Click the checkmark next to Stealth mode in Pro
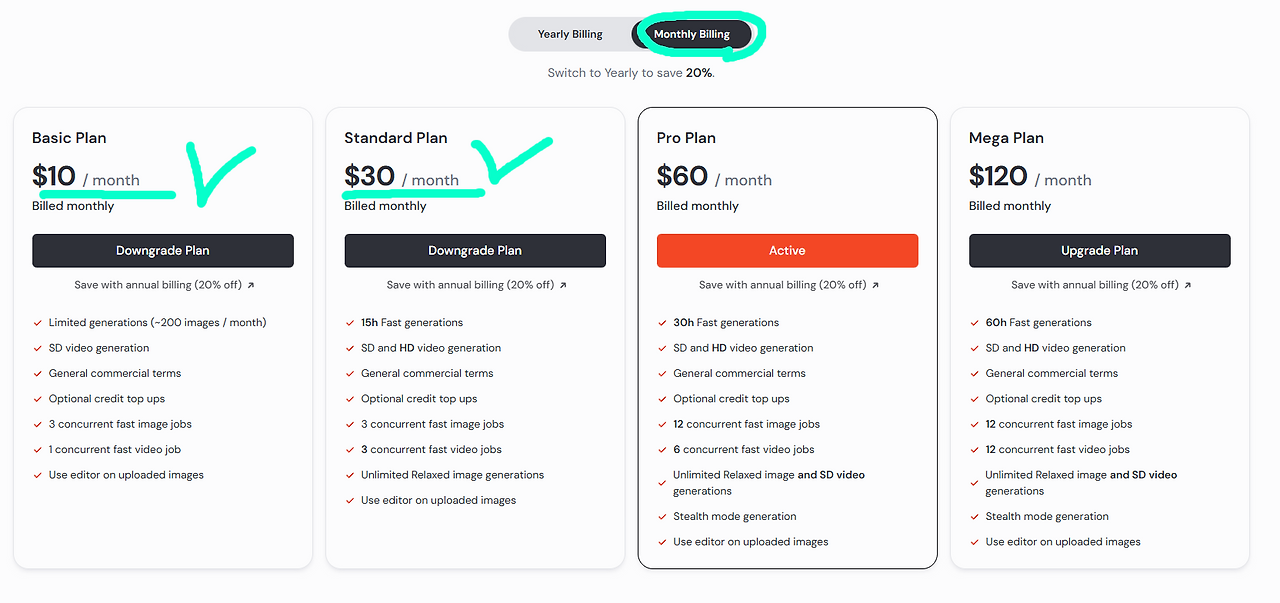This screenshot has width=1280, height=603. [662, 517]
